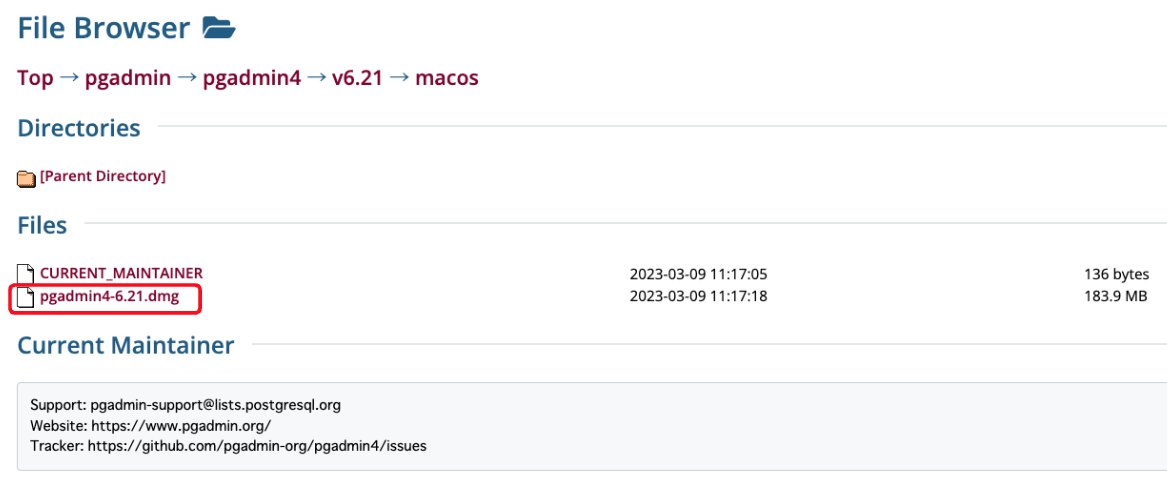This screenshot has height=487, width=1167.
Task: Go to Top in the breadcrumb
Action: pos(35,77)
